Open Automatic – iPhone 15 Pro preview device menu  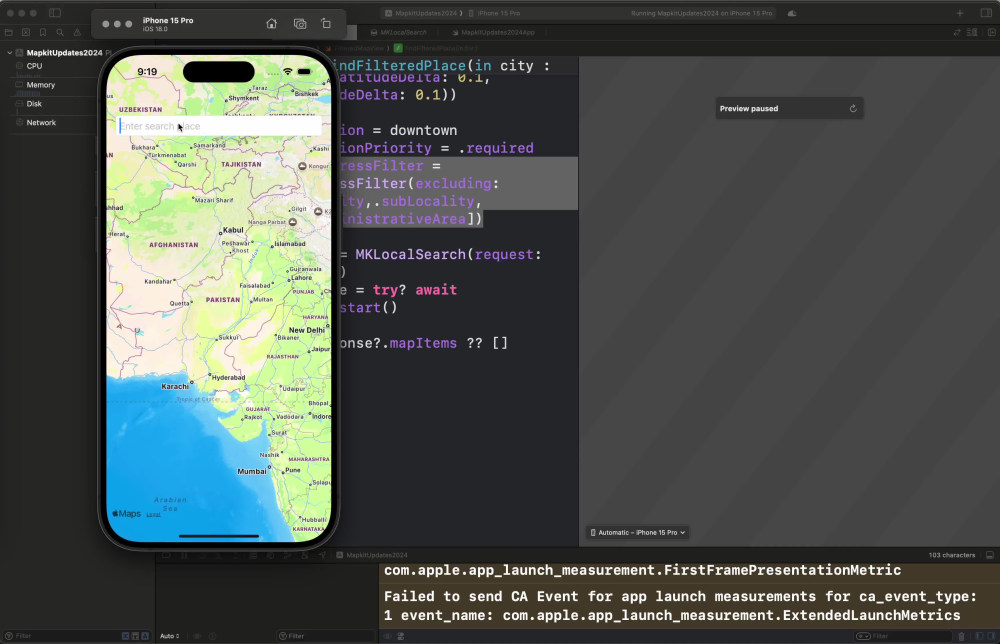[638, 532]
